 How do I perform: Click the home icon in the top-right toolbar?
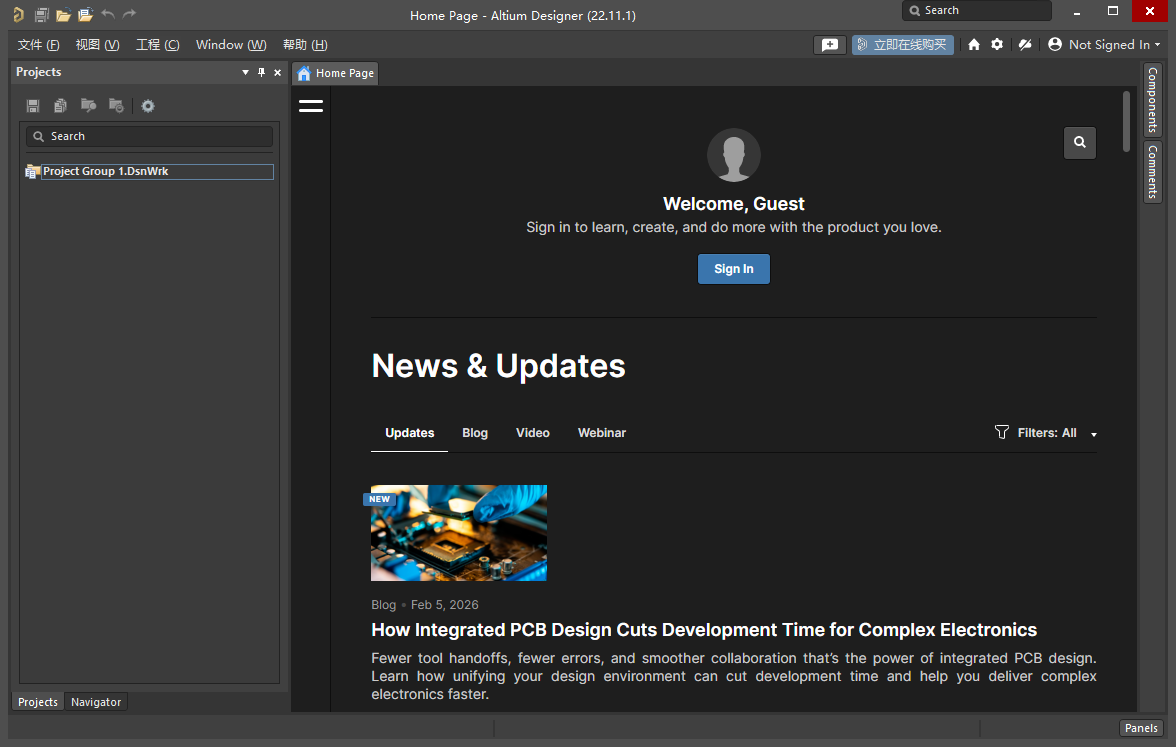(x=974, y=45)
